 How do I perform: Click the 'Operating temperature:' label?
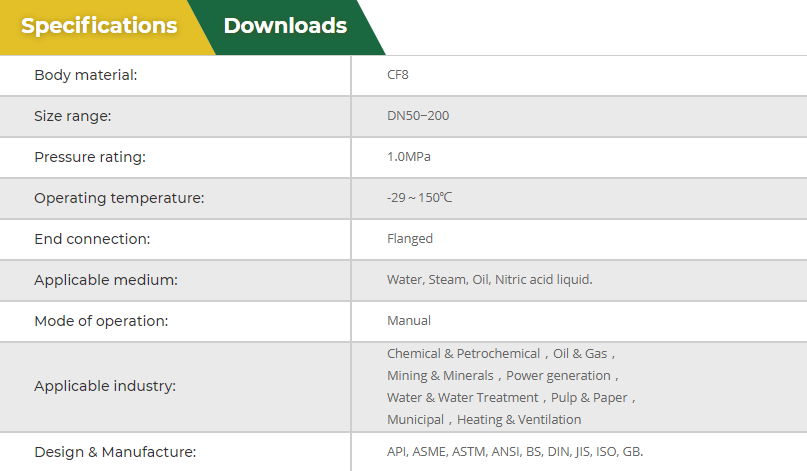click(x=119, y=198)
